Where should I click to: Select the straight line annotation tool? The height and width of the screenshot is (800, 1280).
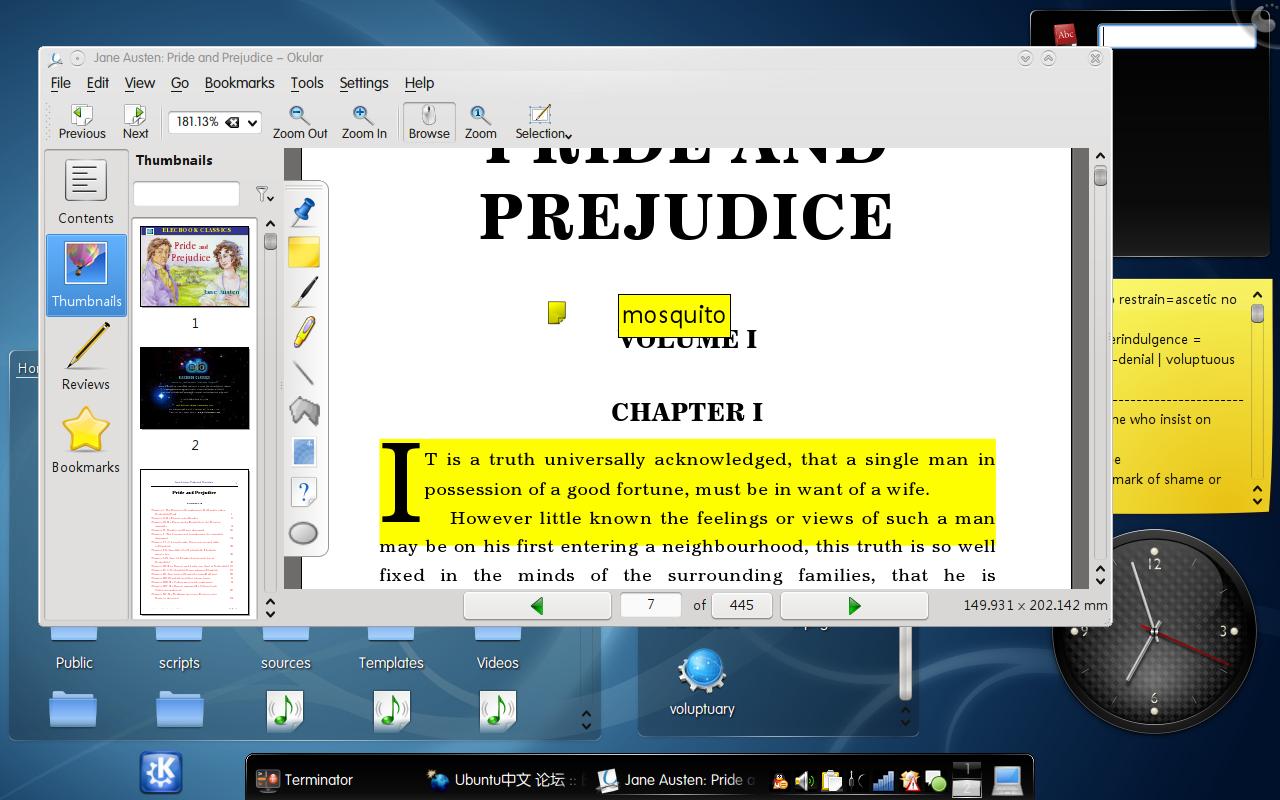point(304,372)
